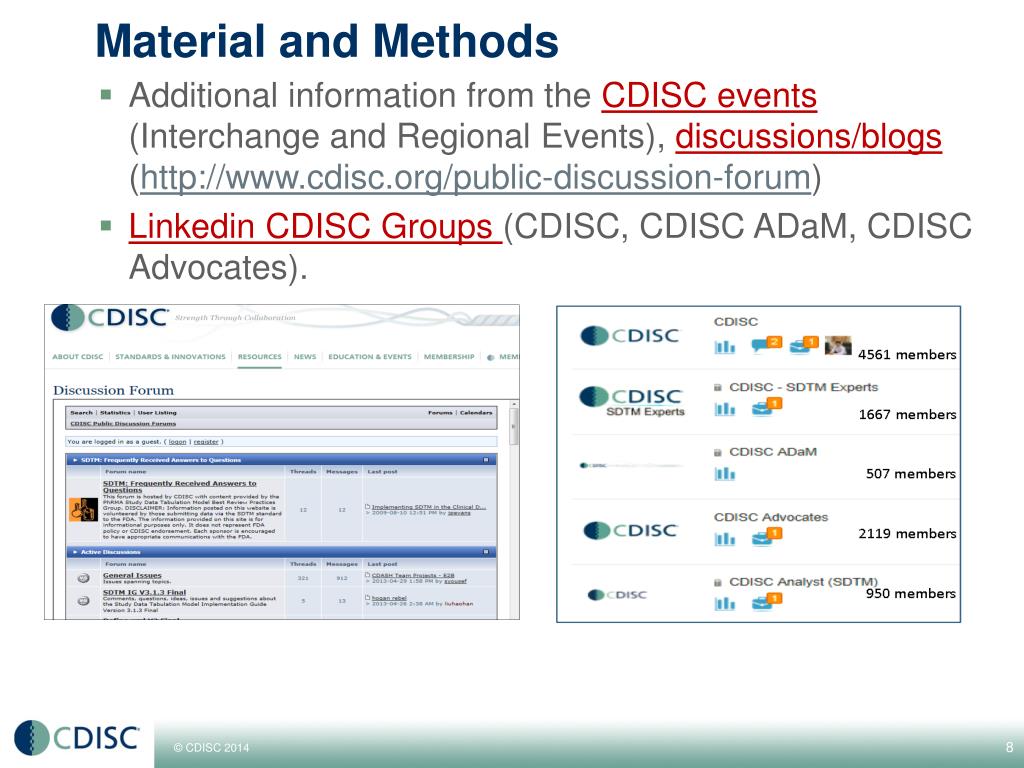The height and width of the screenshot is (768, 1024).
Task: Click the Statistics link in forum toolbar
Action: (x=116, y=413)
